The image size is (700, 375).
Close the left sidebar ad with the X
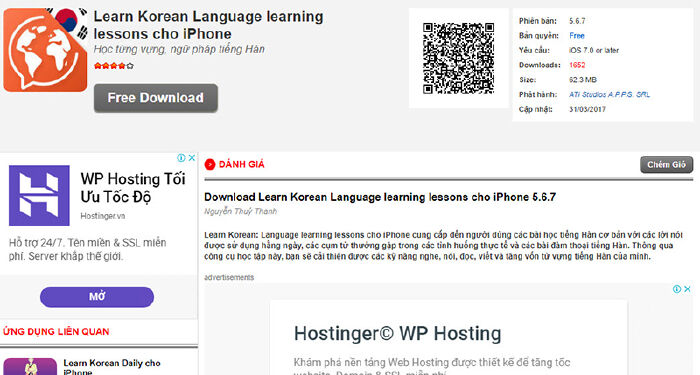(x=192, y=158)
